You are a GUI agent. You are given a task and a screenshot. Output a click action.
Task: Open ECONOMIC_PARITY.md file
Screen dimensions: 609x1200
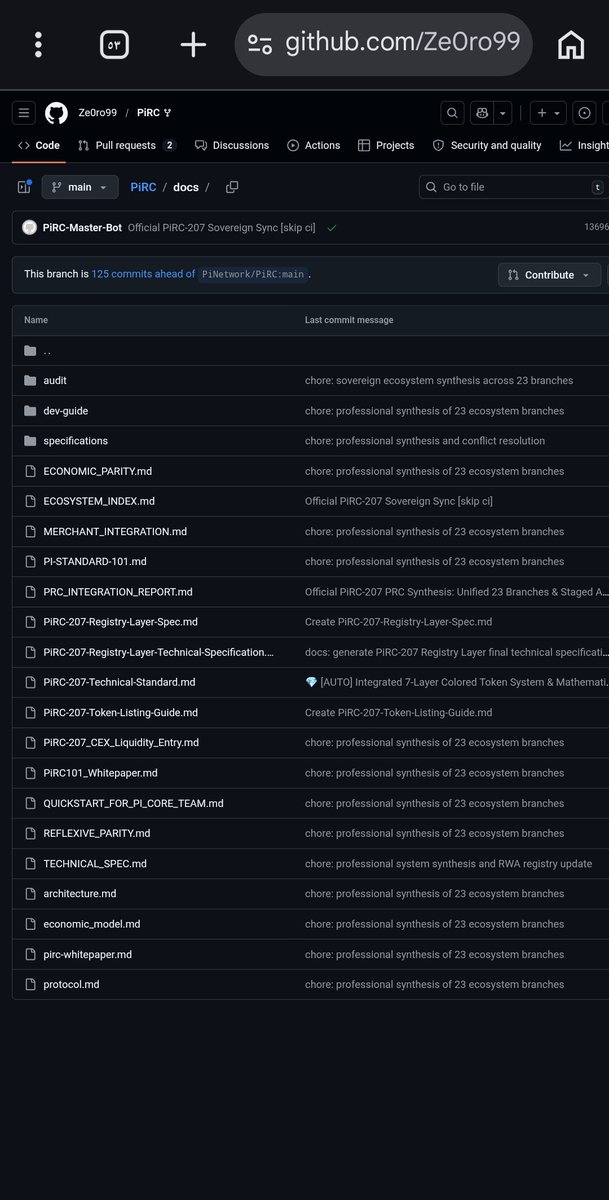click(x=97, y=471)
